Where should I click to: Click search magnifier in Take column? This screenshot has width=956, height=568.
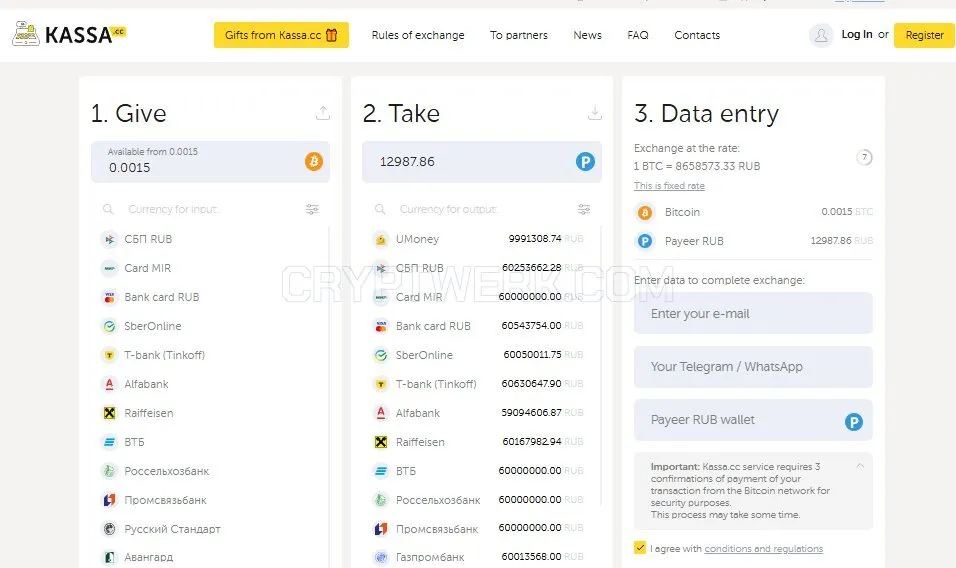coord(380,209)
